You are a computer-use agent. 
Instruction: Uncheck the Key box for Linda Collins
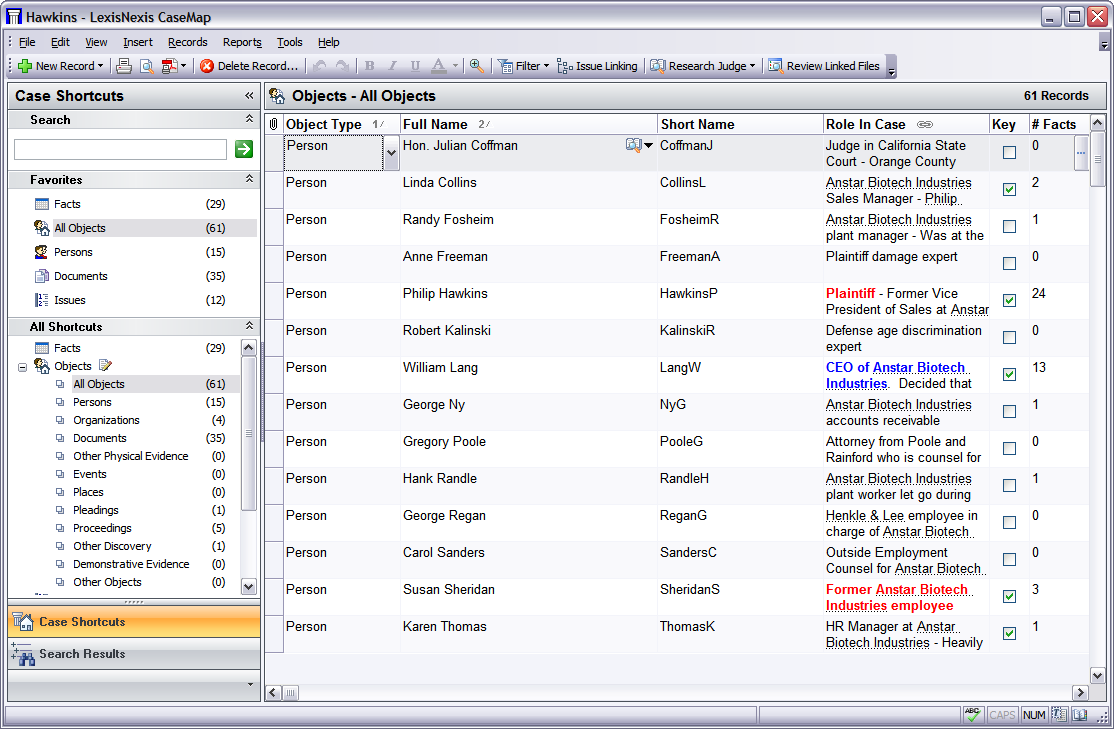point(1009,189)
